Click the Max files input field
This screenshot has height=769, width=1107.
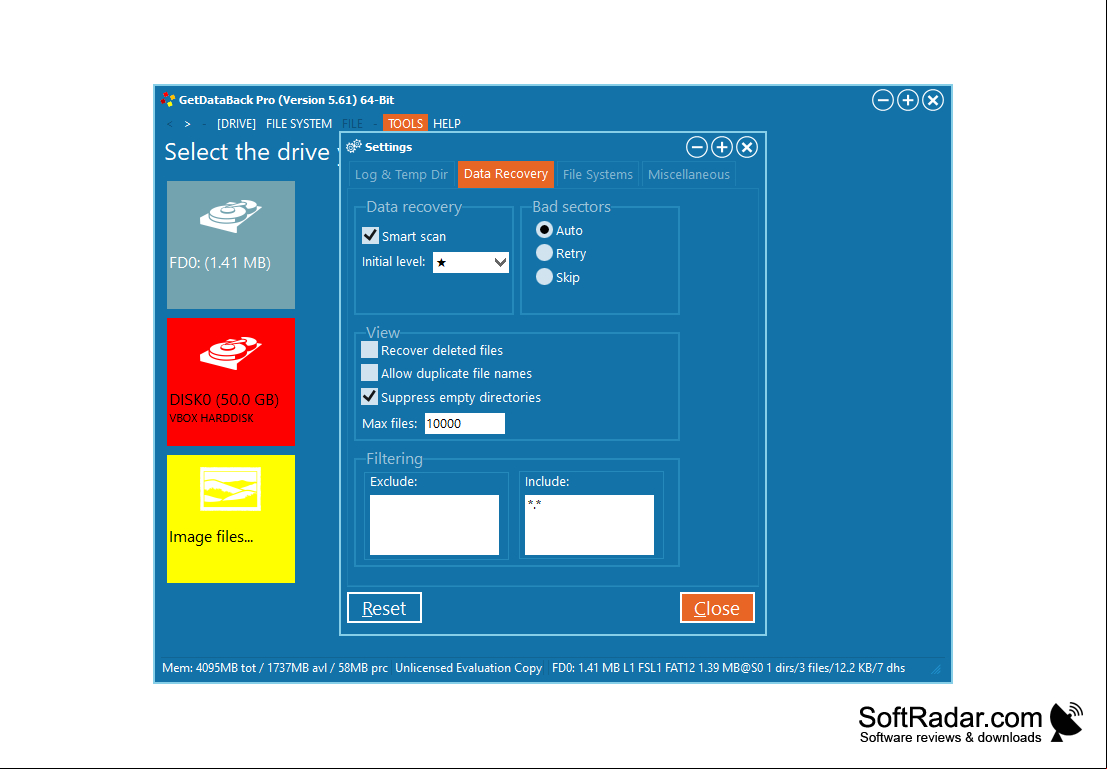point(465,424)
